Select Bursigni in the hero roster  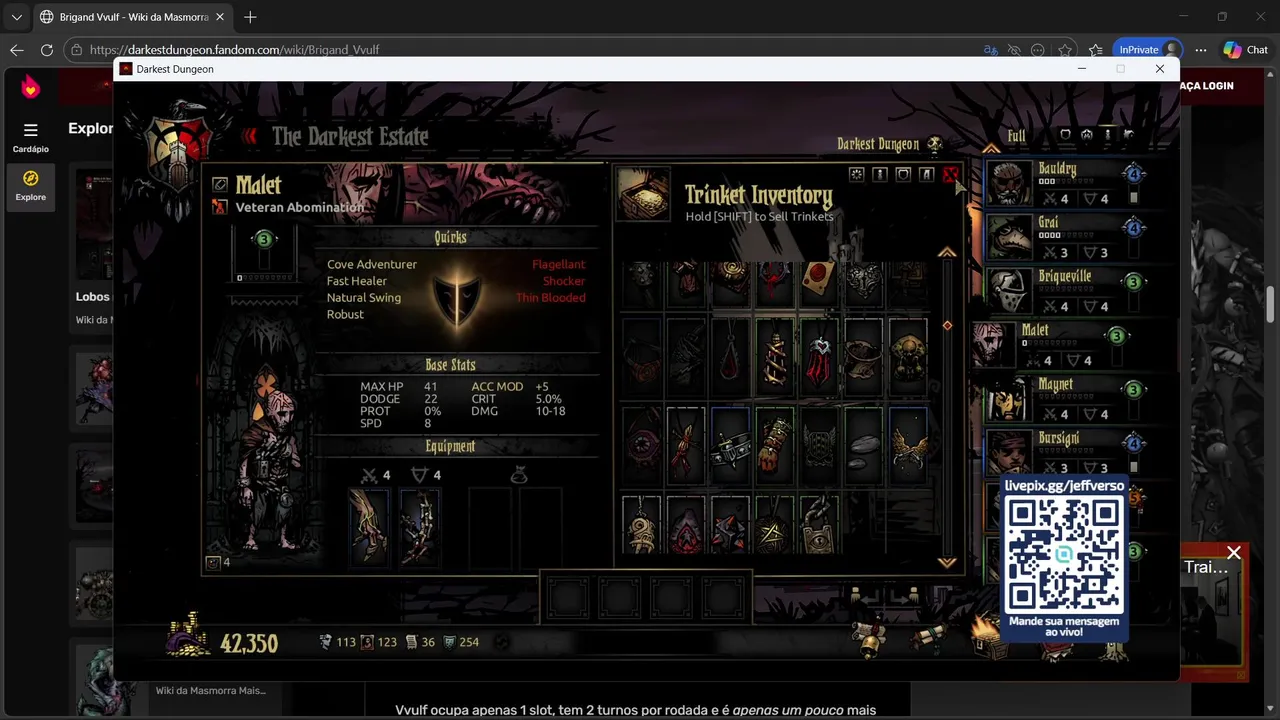tap(1066, 452)
